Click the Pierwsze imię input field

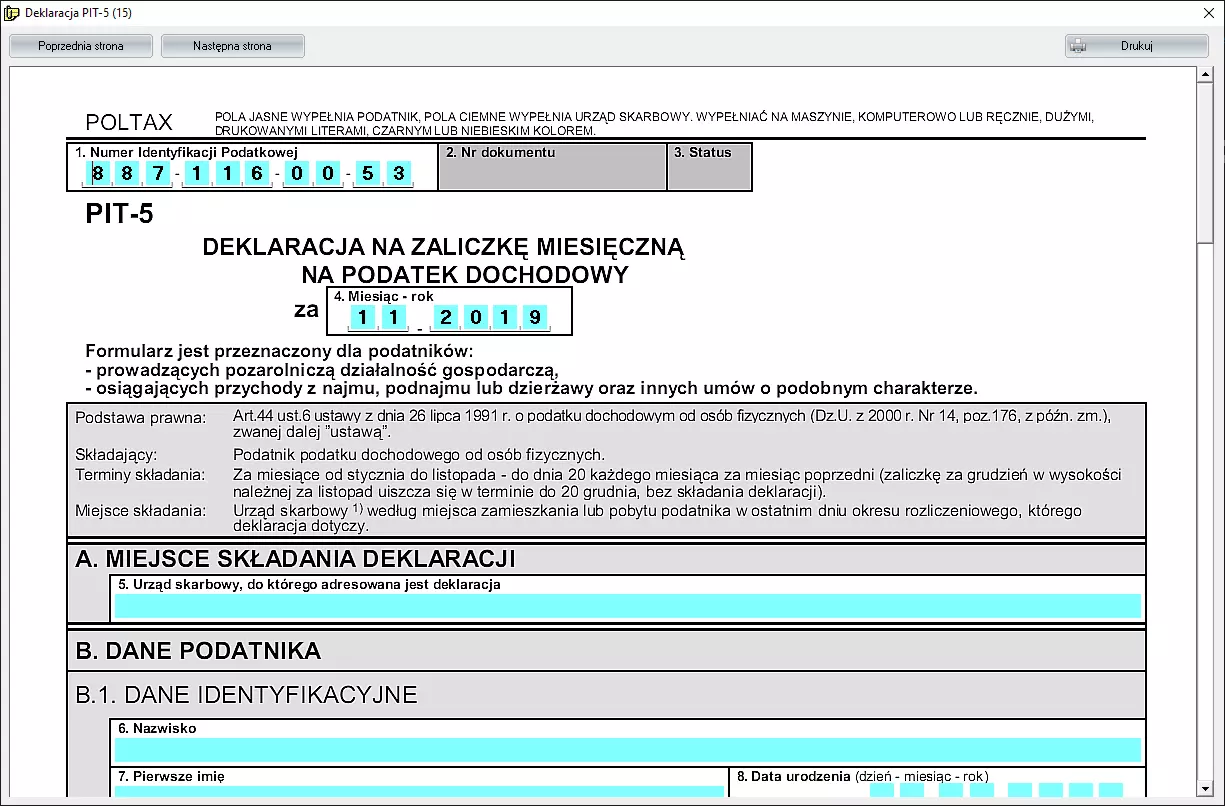(419, 792)
